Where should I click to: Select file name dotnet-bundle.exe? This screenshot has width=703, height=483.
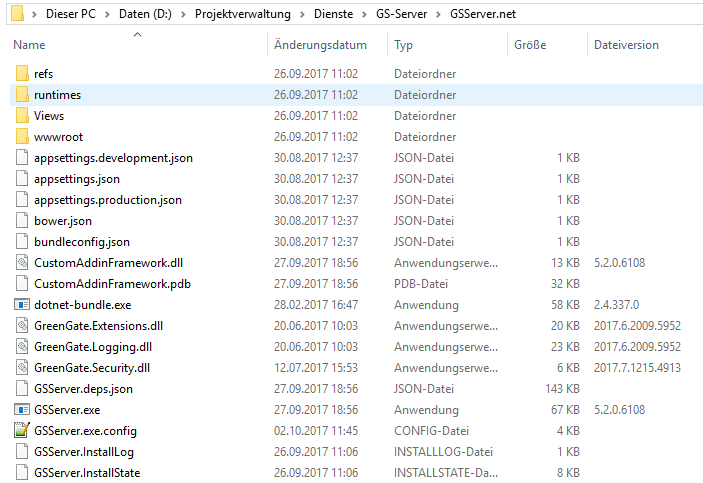click(82, 305)
